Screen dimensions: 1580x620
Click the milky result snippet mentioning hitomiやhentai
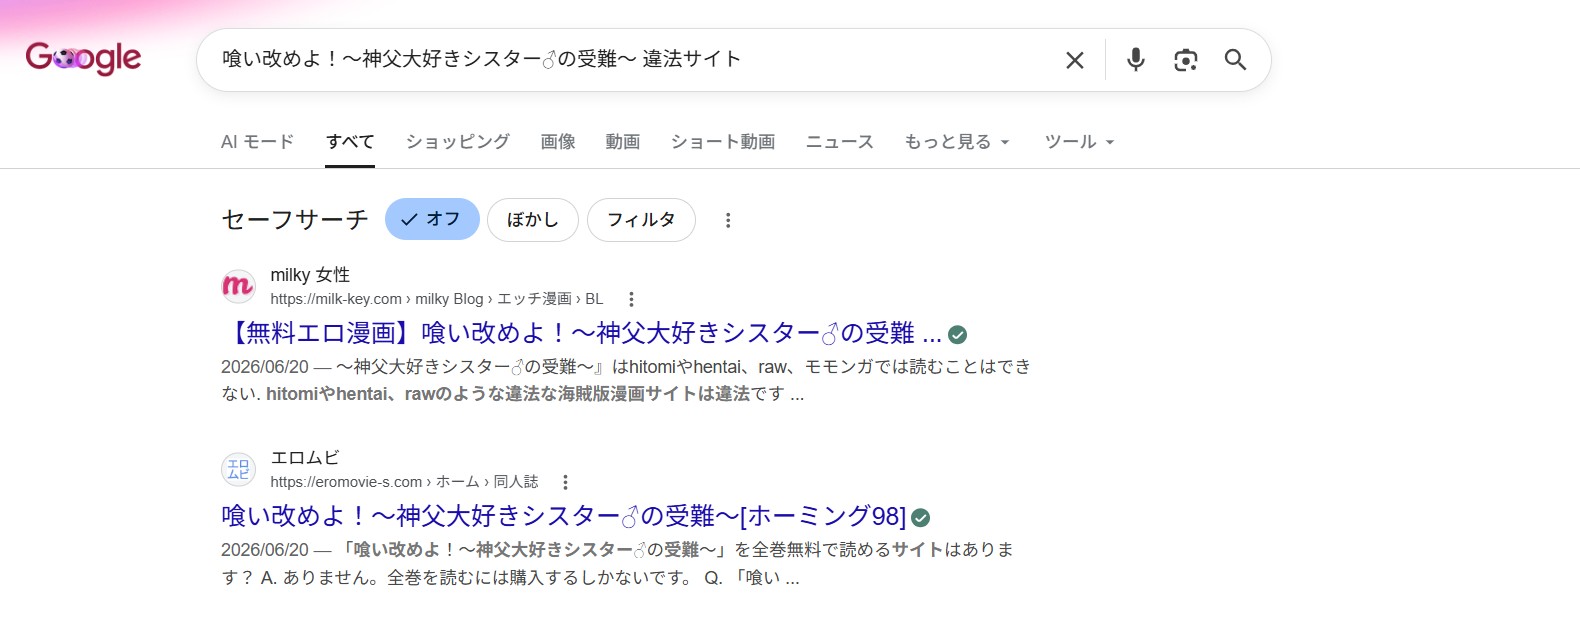click(x=626, y=380)
